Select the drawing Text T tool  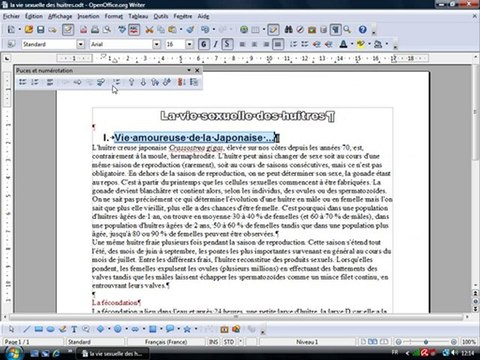pyautogui.click(x=74, y=329)
